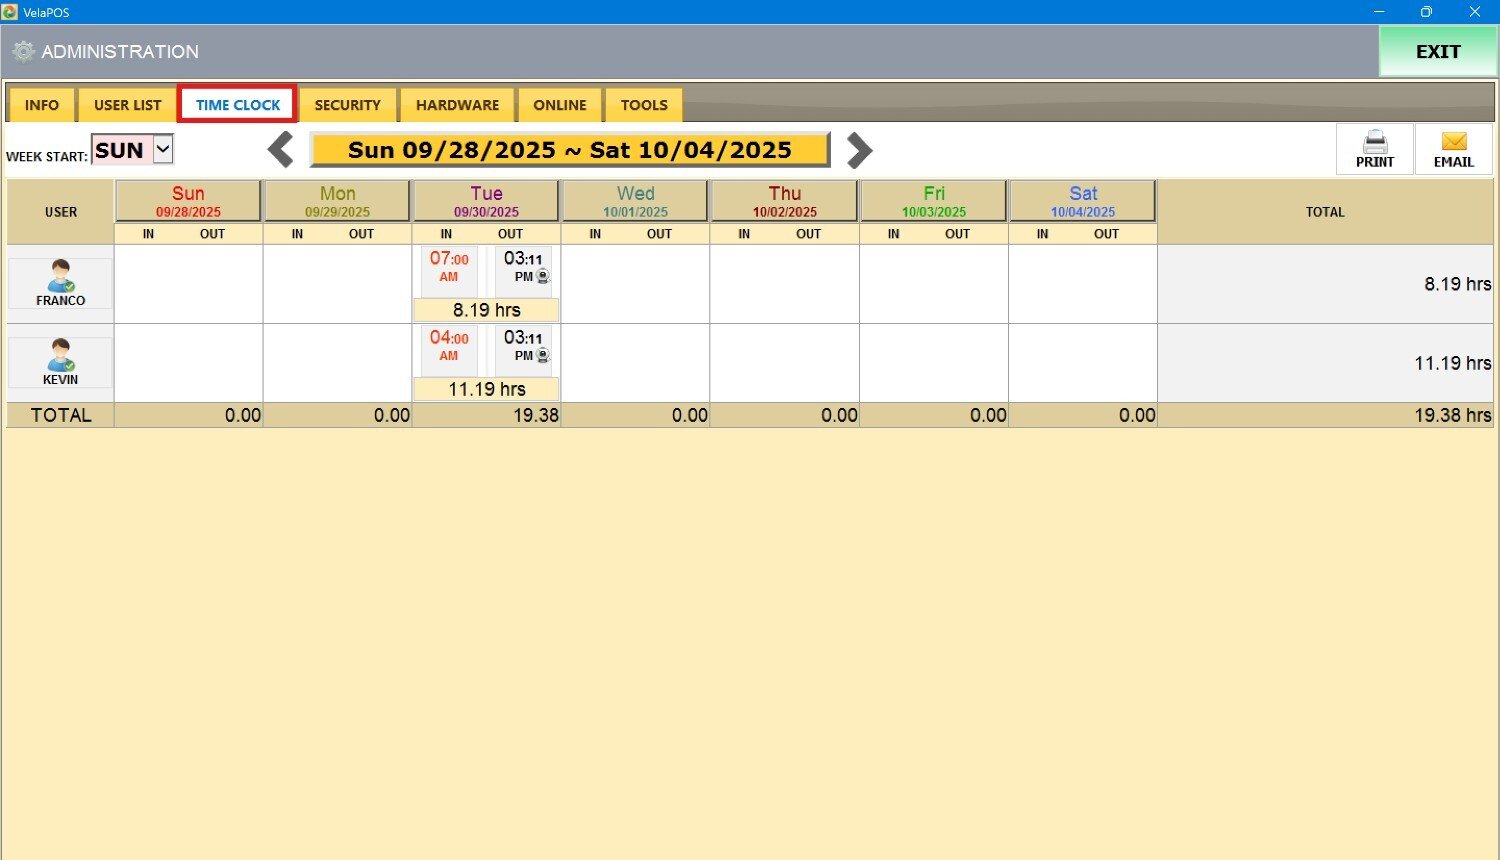Click the Sat 10/04/2025 column header
Screen dimensions: 1500x860
pyautogui.click(x=1082, y=201)
